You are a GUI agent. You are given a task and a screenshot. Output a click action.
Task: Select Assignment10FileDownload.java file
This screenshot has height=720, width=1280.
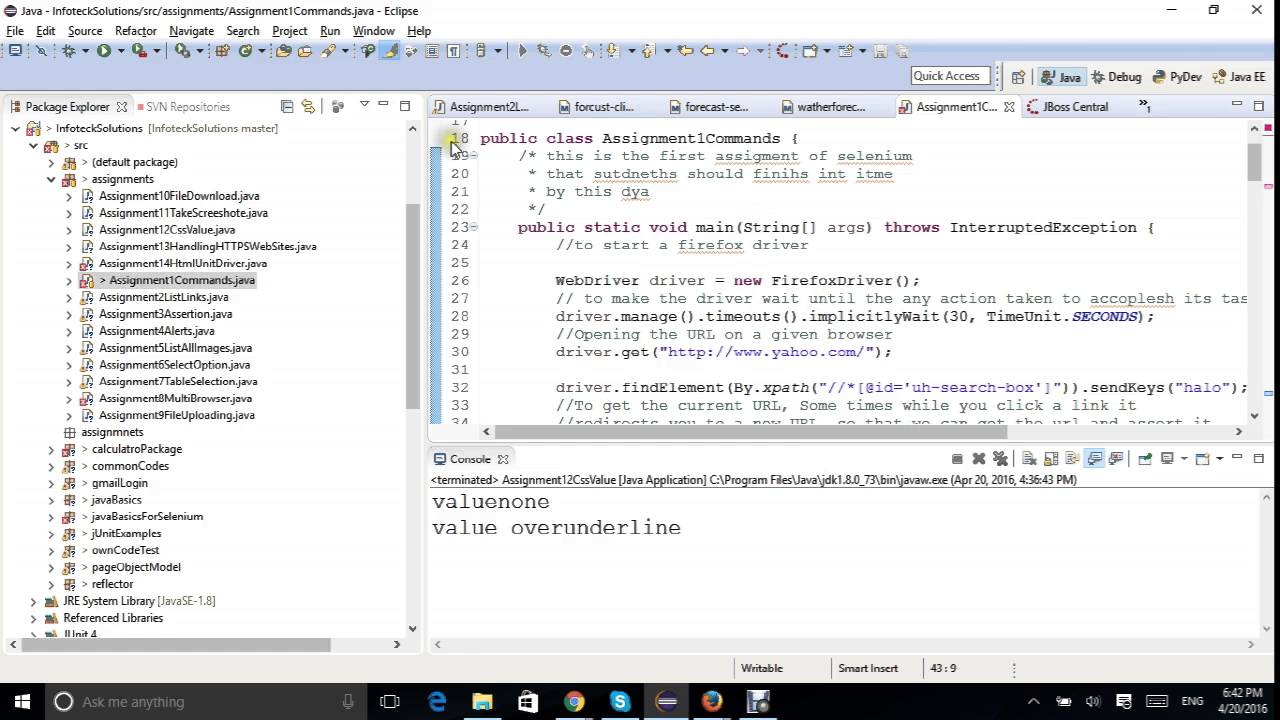point(178,196)
